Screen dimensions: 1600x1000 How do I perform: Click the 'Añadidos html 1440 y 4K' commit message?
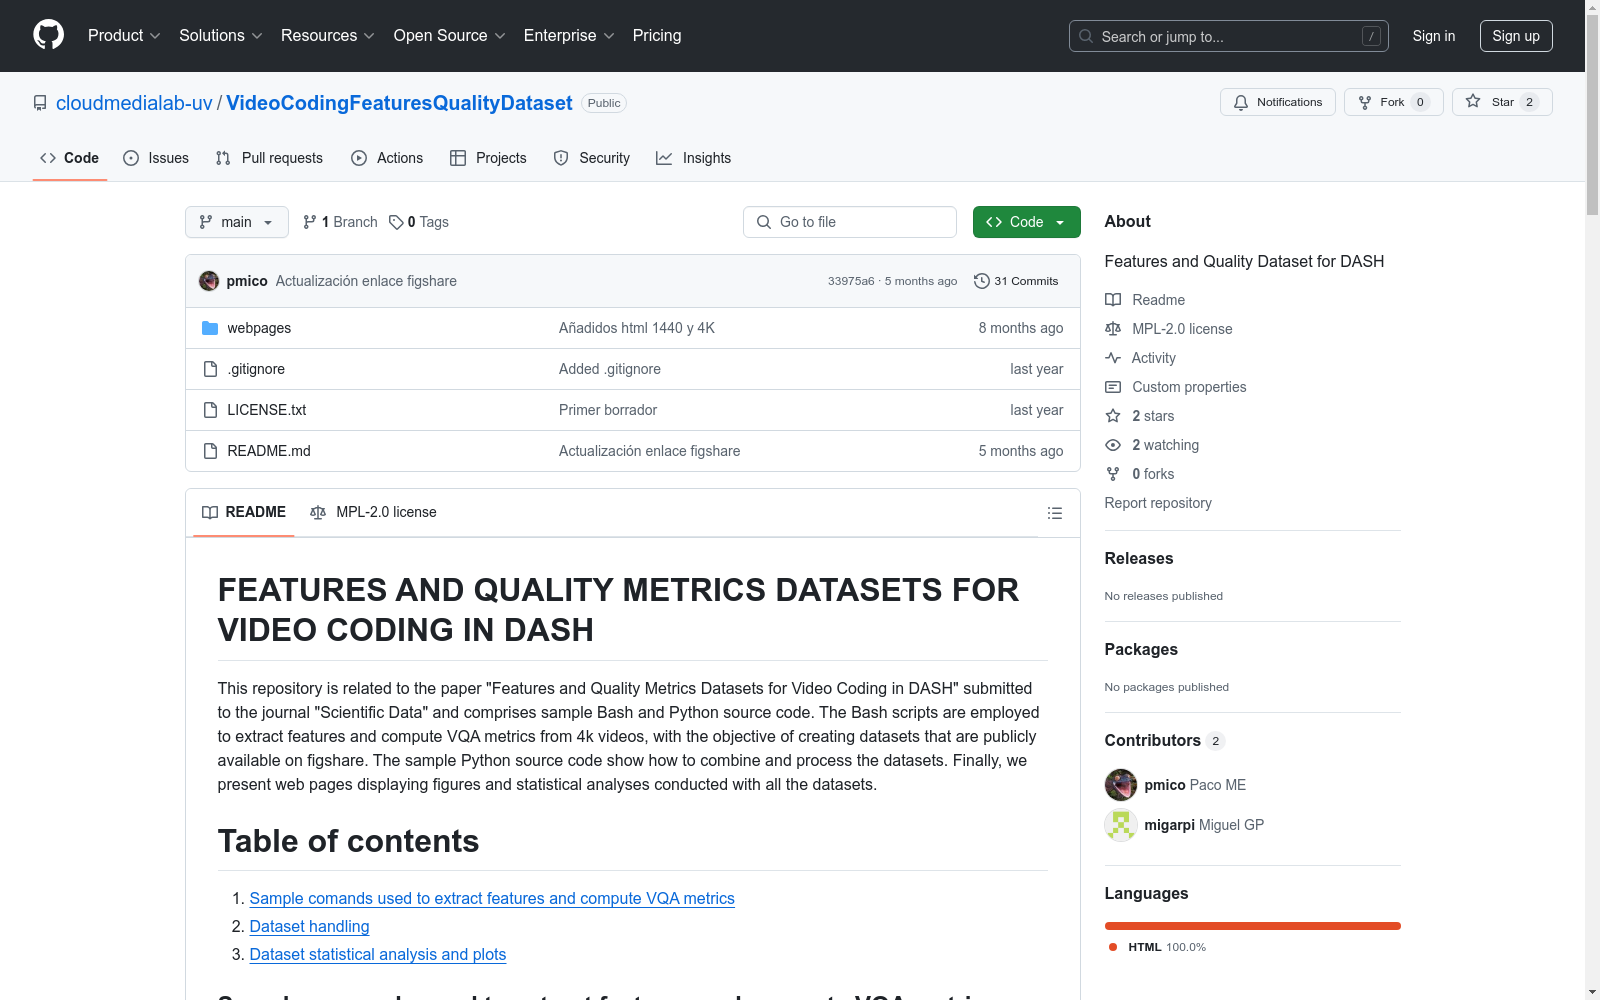[637, 328]
